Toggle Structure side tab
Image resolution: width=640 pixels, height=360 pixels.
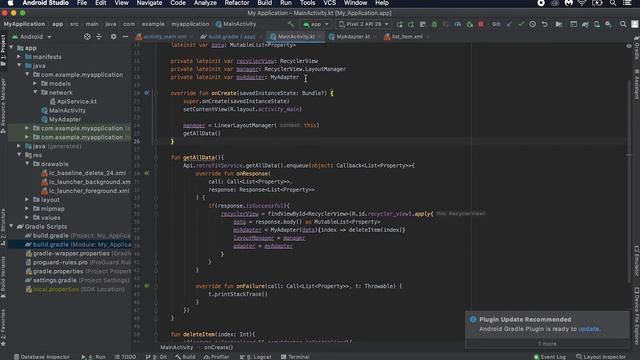pyautogui.click(x=3, y=227)
